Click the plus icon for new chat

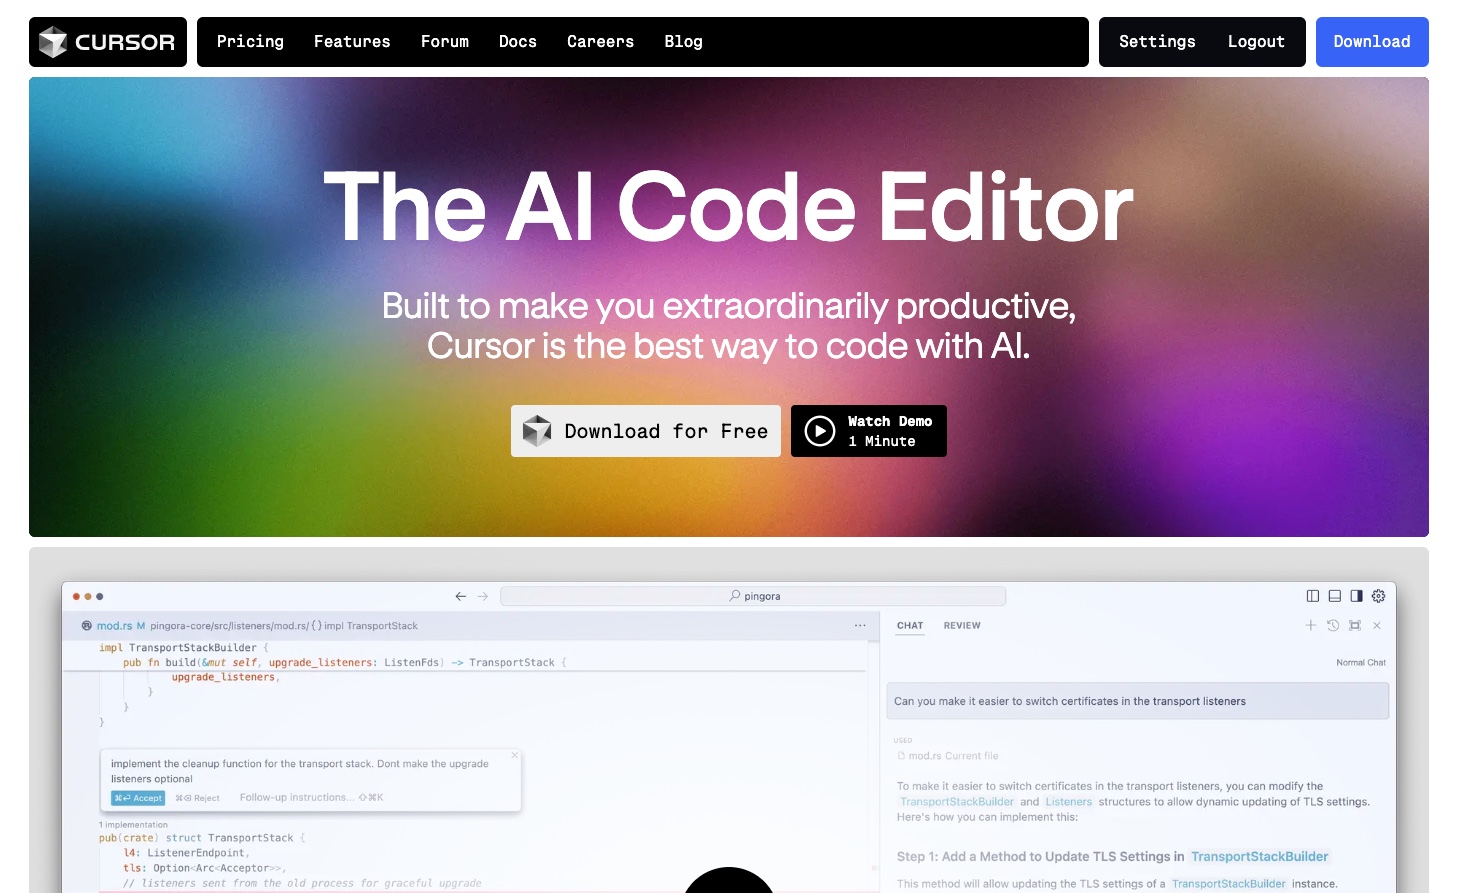pyautogui.click(x=1311, y=625)
